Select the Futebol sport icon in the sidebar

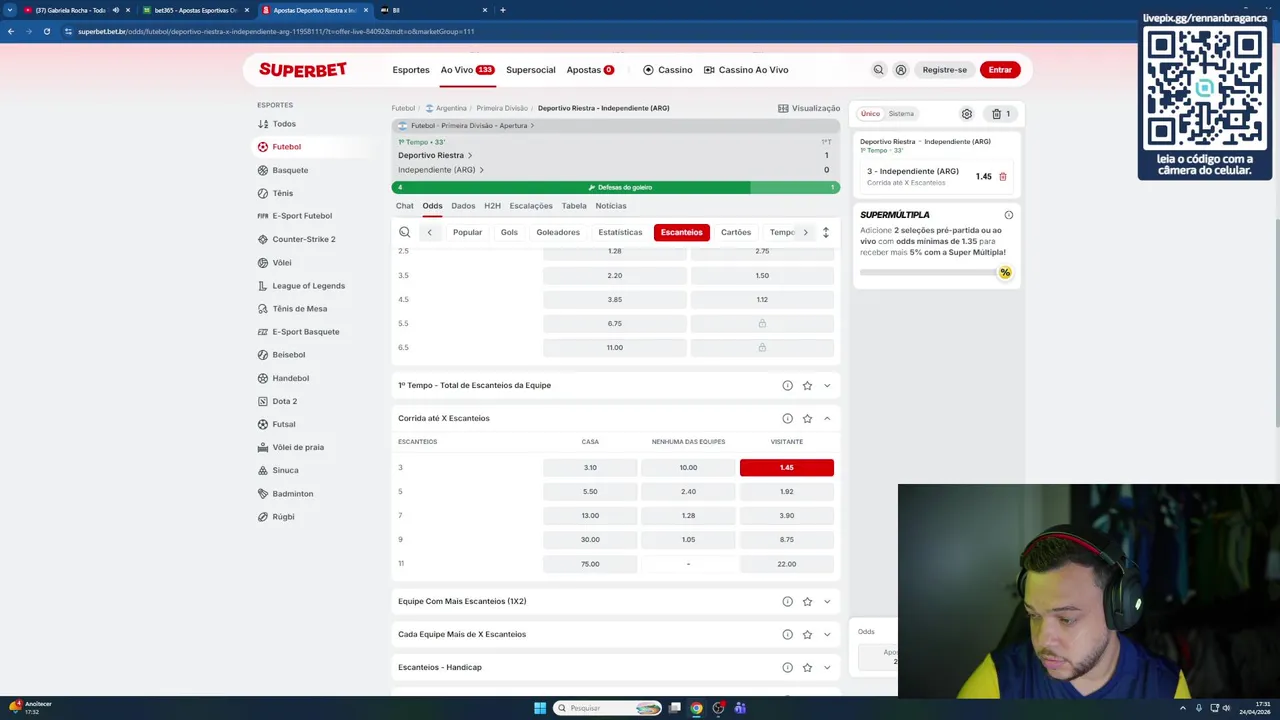[x=263, y=147]
